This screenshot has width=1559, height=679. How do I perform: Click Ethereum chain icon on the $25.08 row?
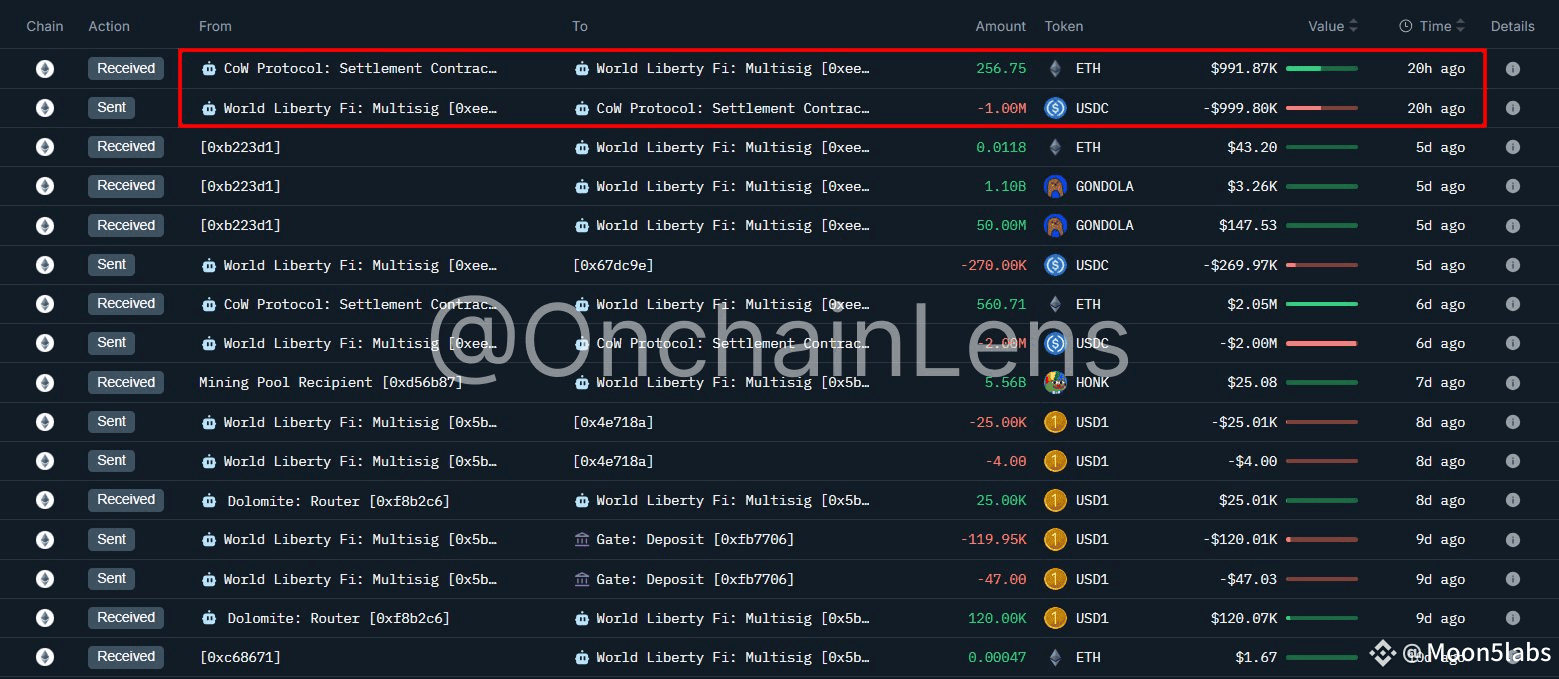coord(45,383)
